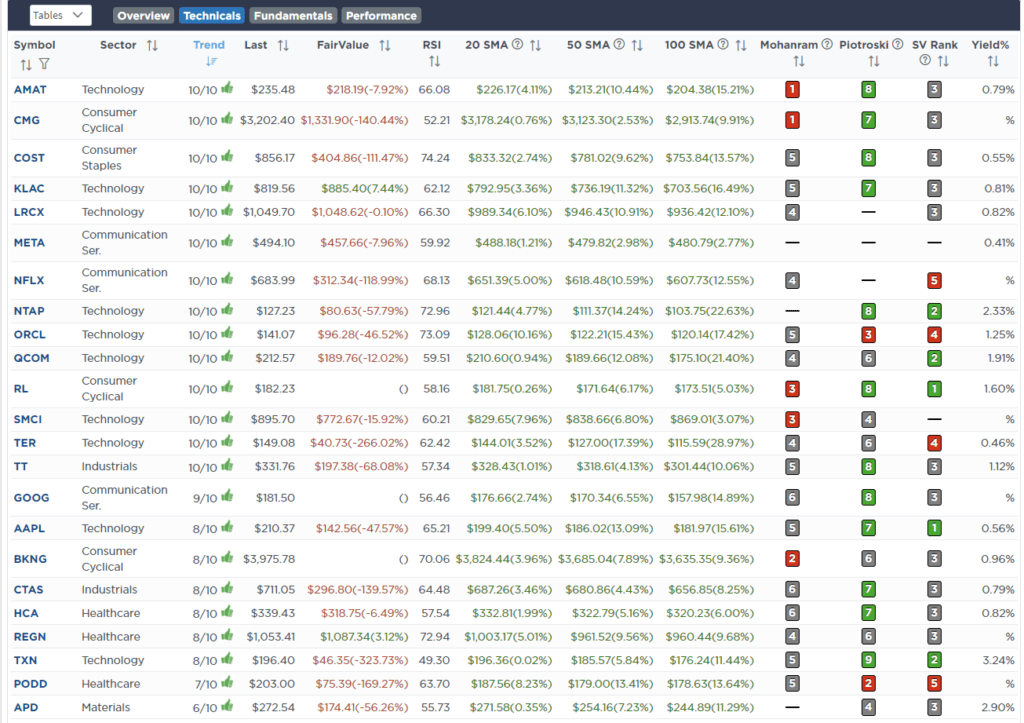Screen dimensions: 1024x723
Task: Click AMAT's green thumbs-up trend icon
Action: coord(227,89)
